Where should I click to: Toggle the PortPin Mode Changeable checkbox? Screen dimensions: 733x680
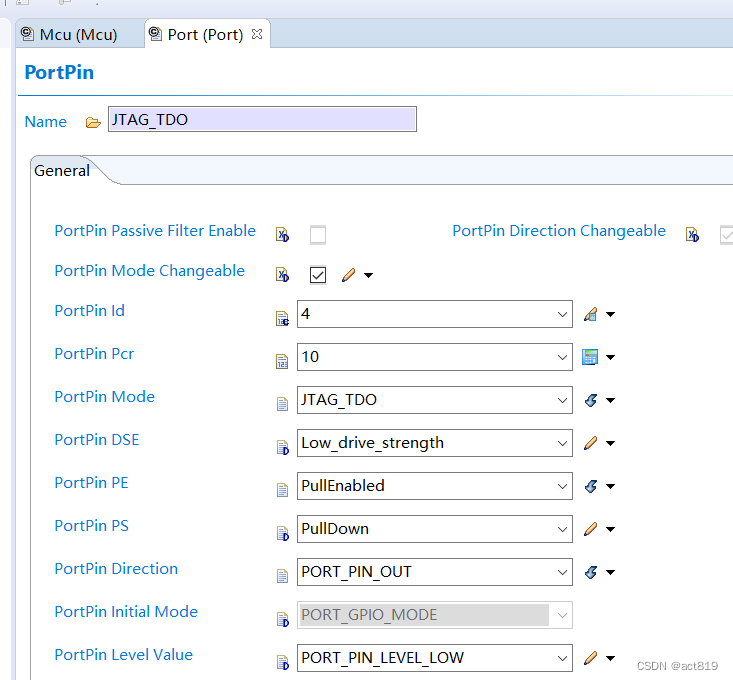click(318, 275)
